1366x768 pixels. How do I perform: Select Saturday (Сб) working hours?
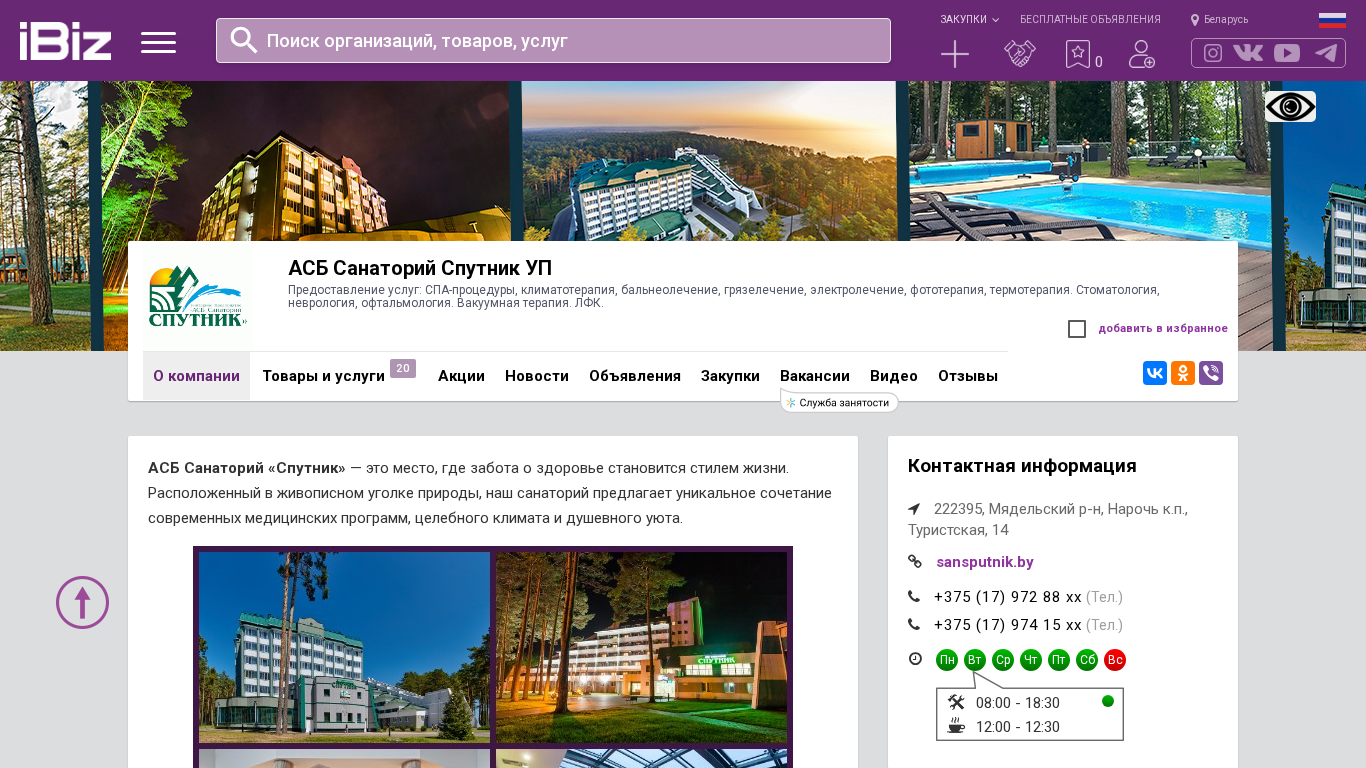click(1087, 660)
